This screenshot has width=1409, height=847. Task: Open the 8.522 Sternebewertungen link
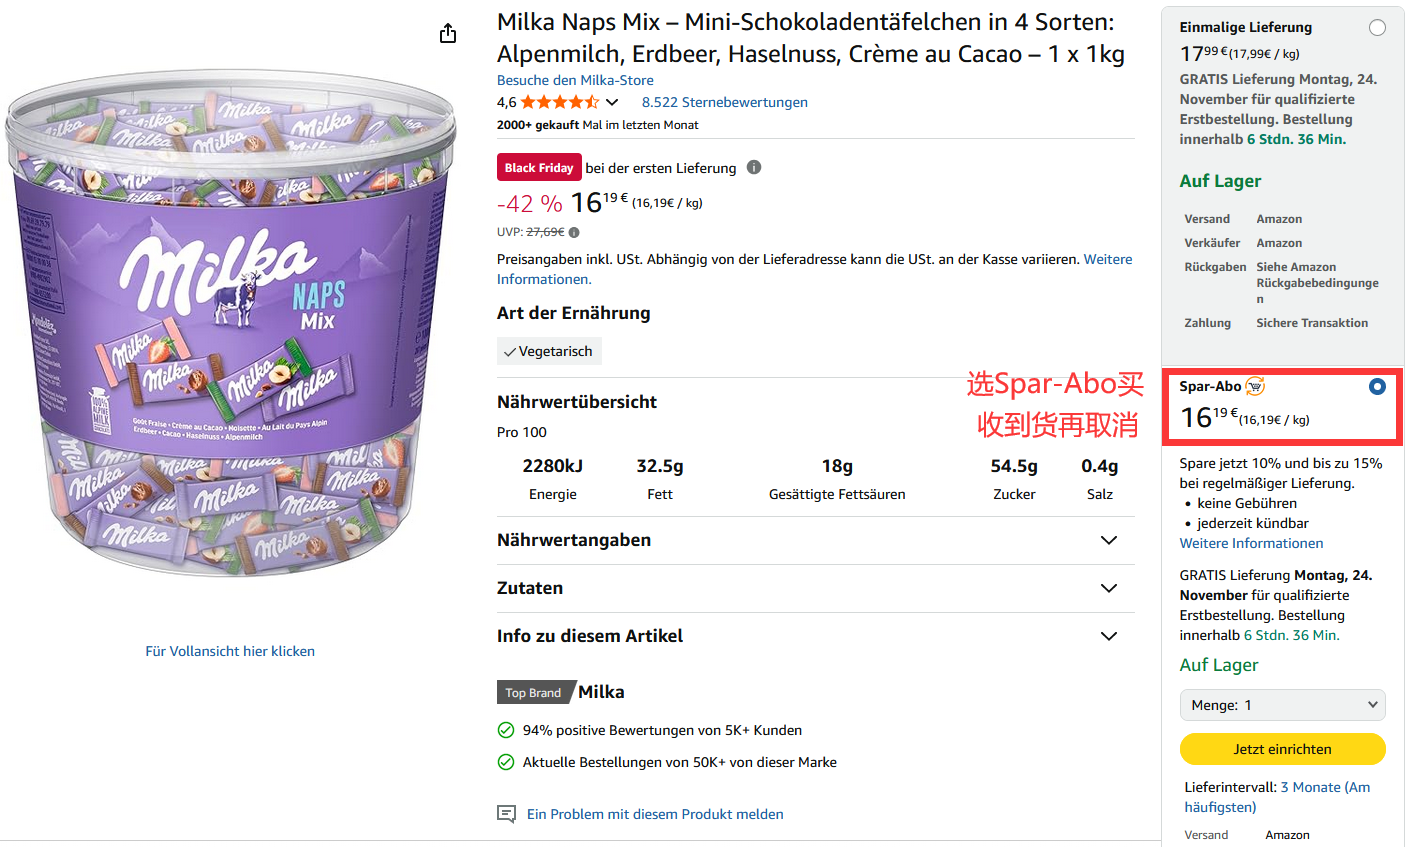coord(724,102)
